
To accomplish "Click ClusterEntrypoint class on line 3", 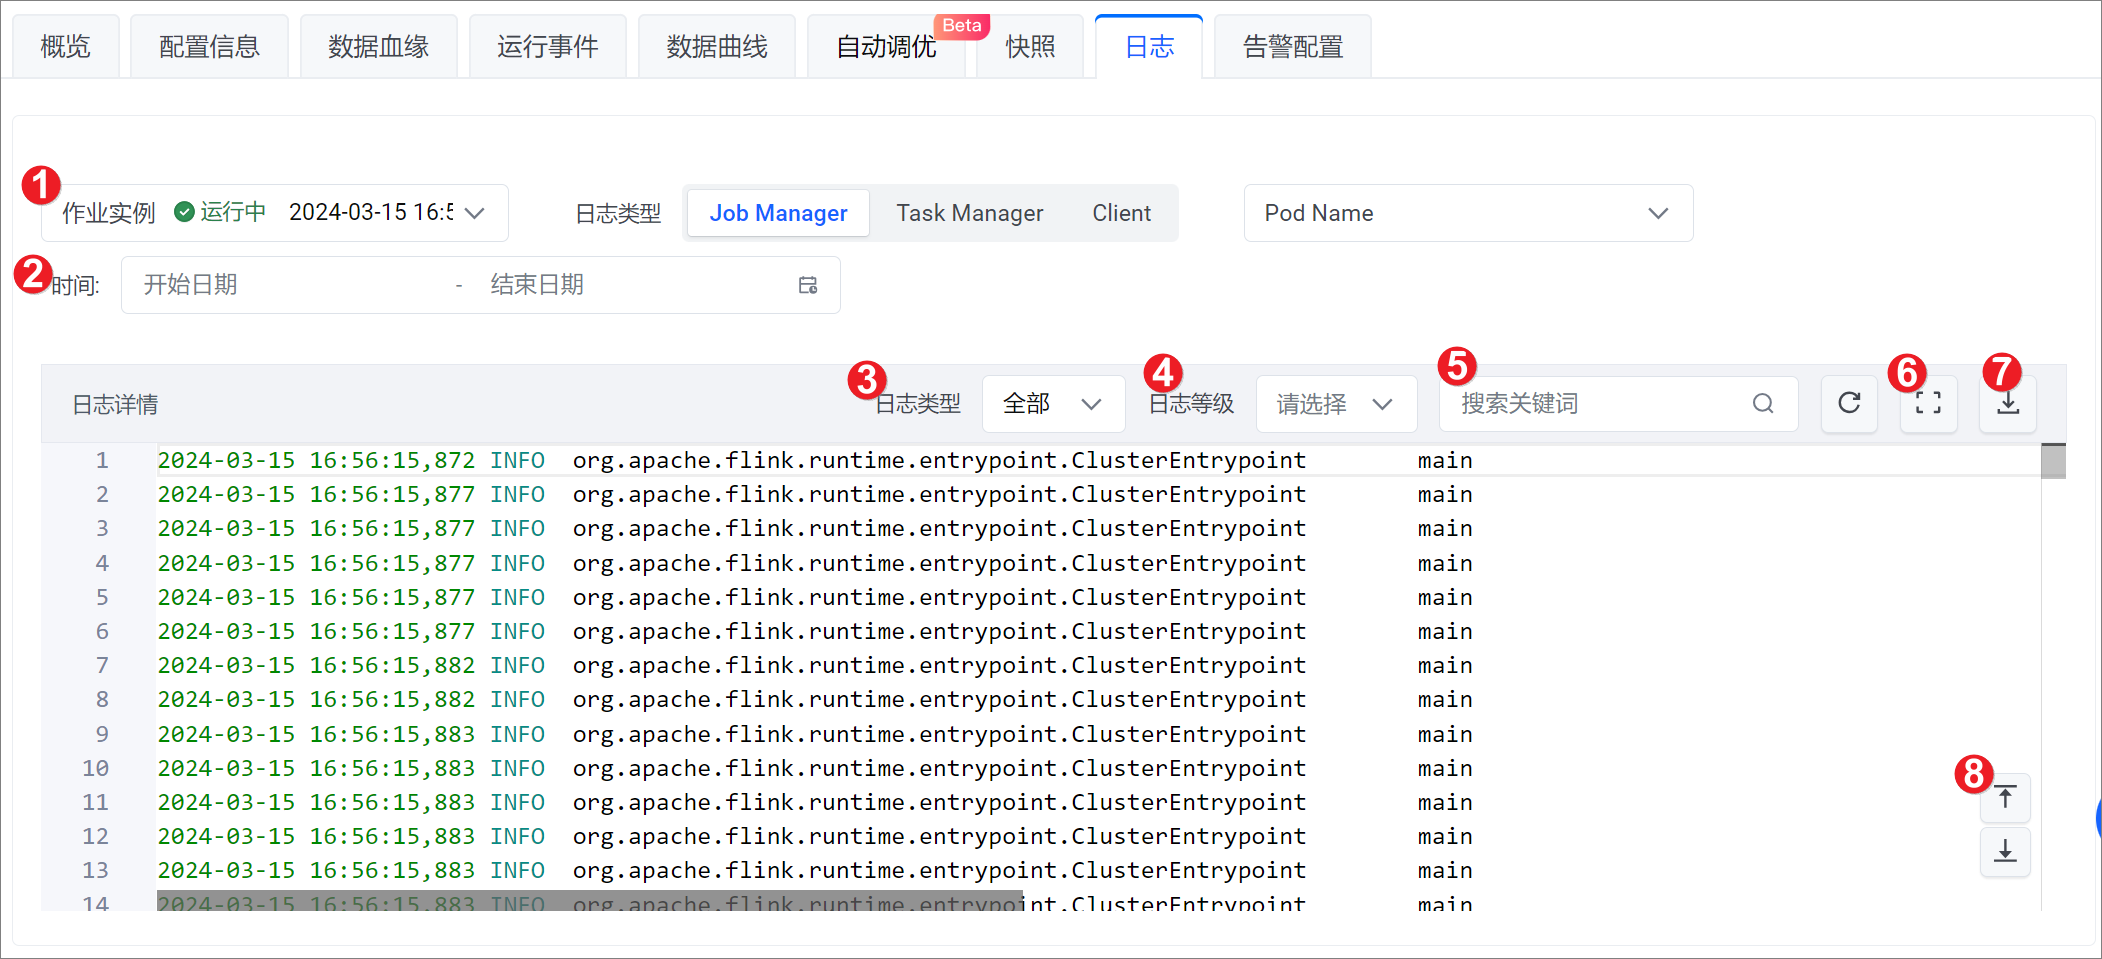I will pyautogui.click(x=939, y=528).
